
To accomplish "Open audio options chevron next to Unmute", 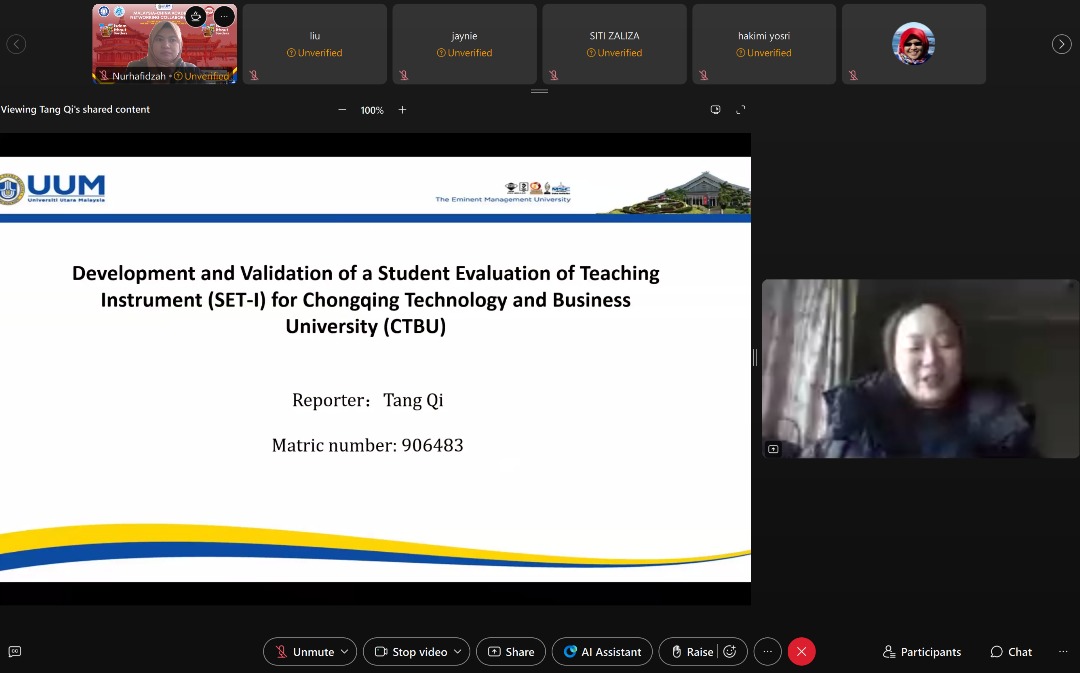I will click(344, 651).
